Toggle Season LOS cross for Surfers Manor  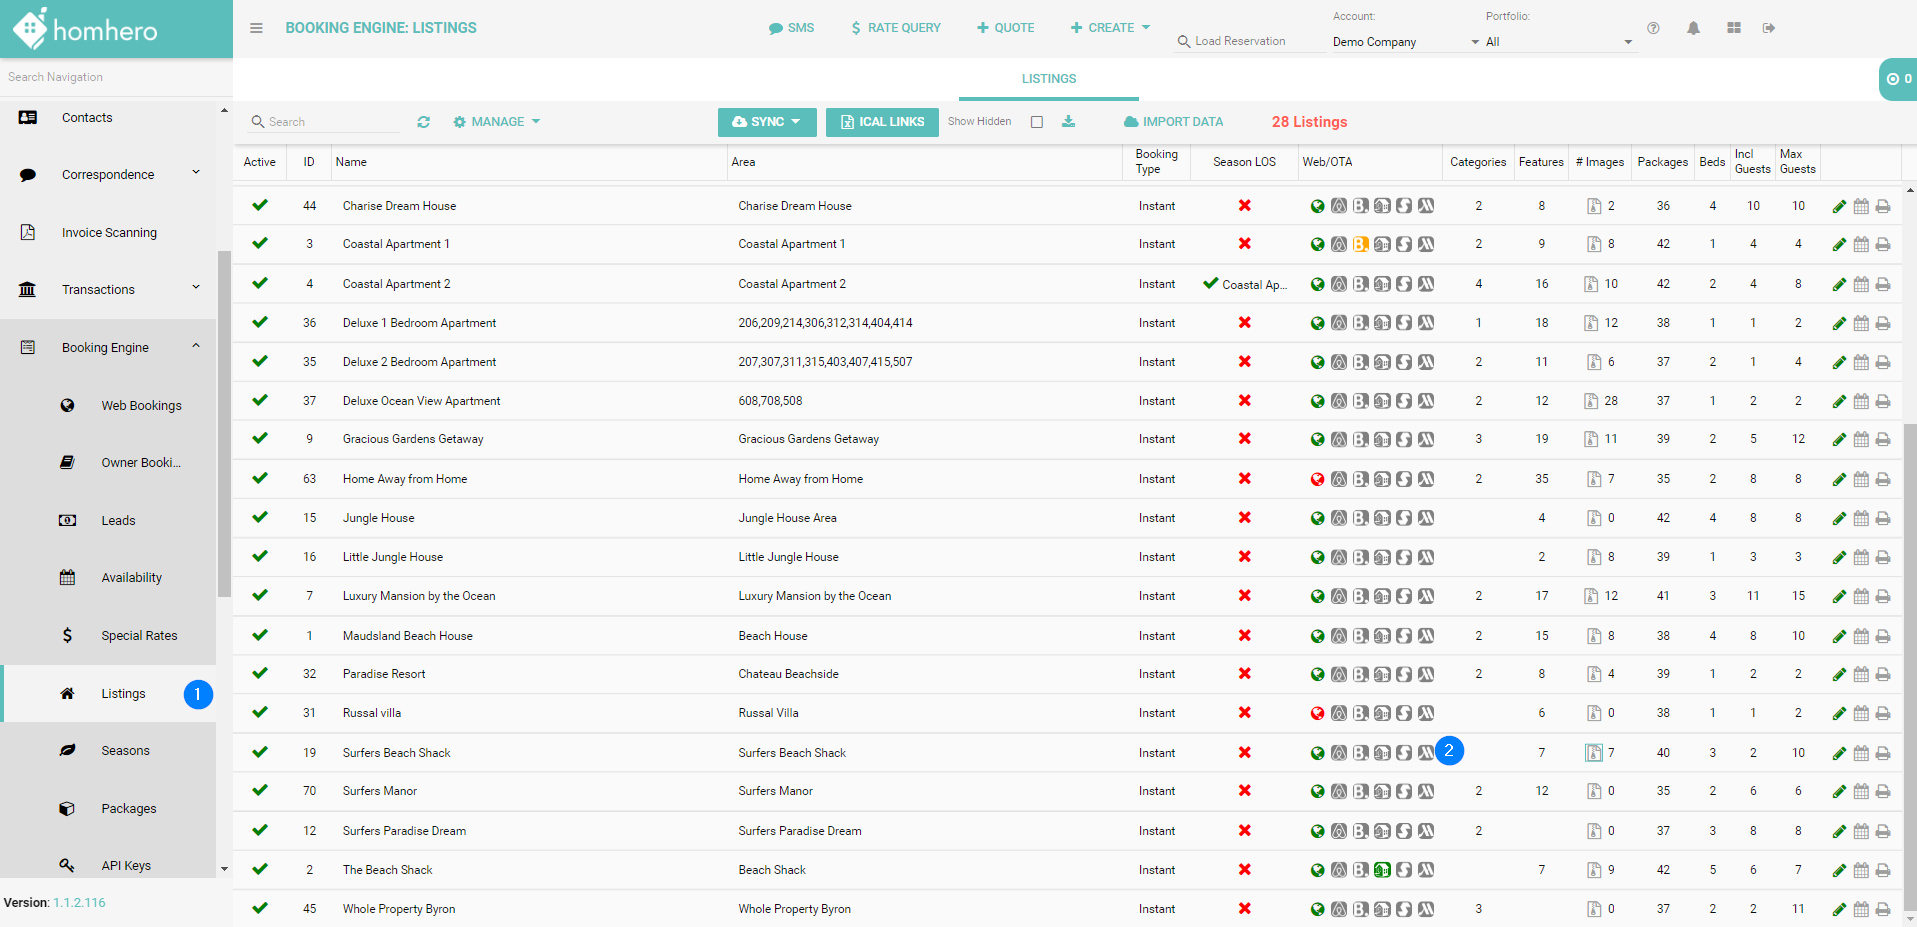(1244, 791)
